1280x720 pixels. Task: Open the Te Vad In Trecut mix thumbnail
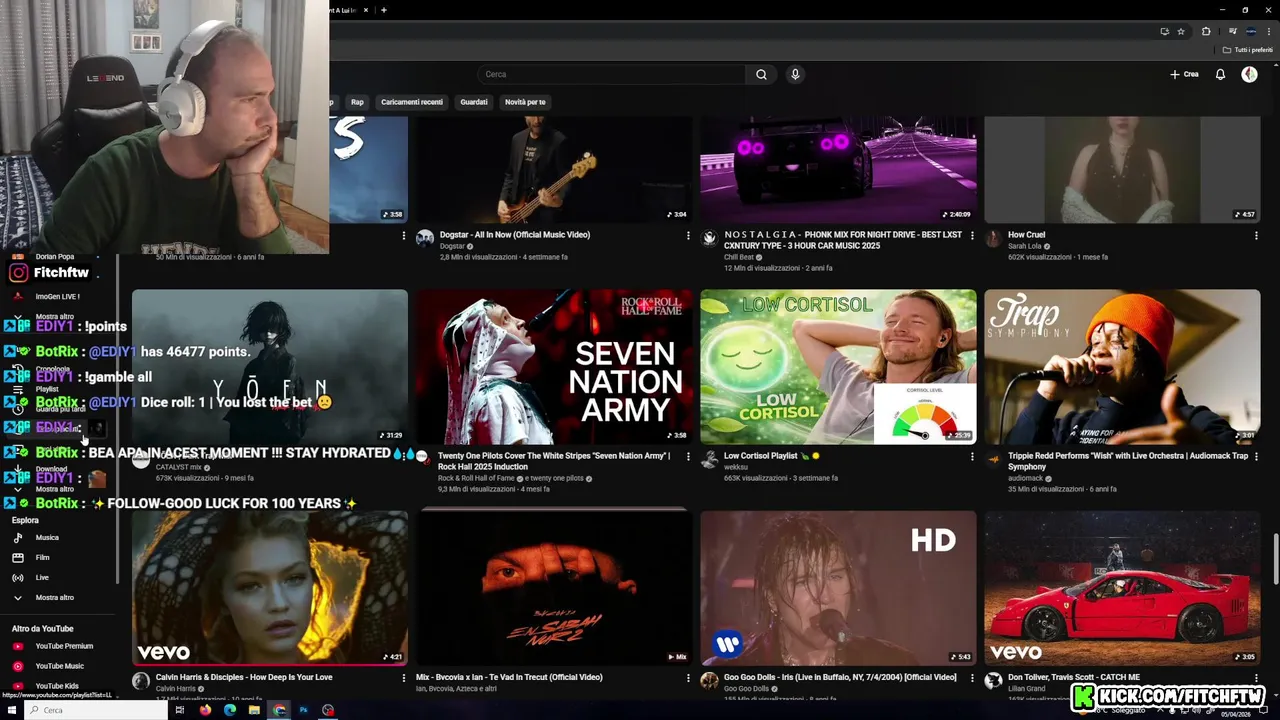coord(554,588)
